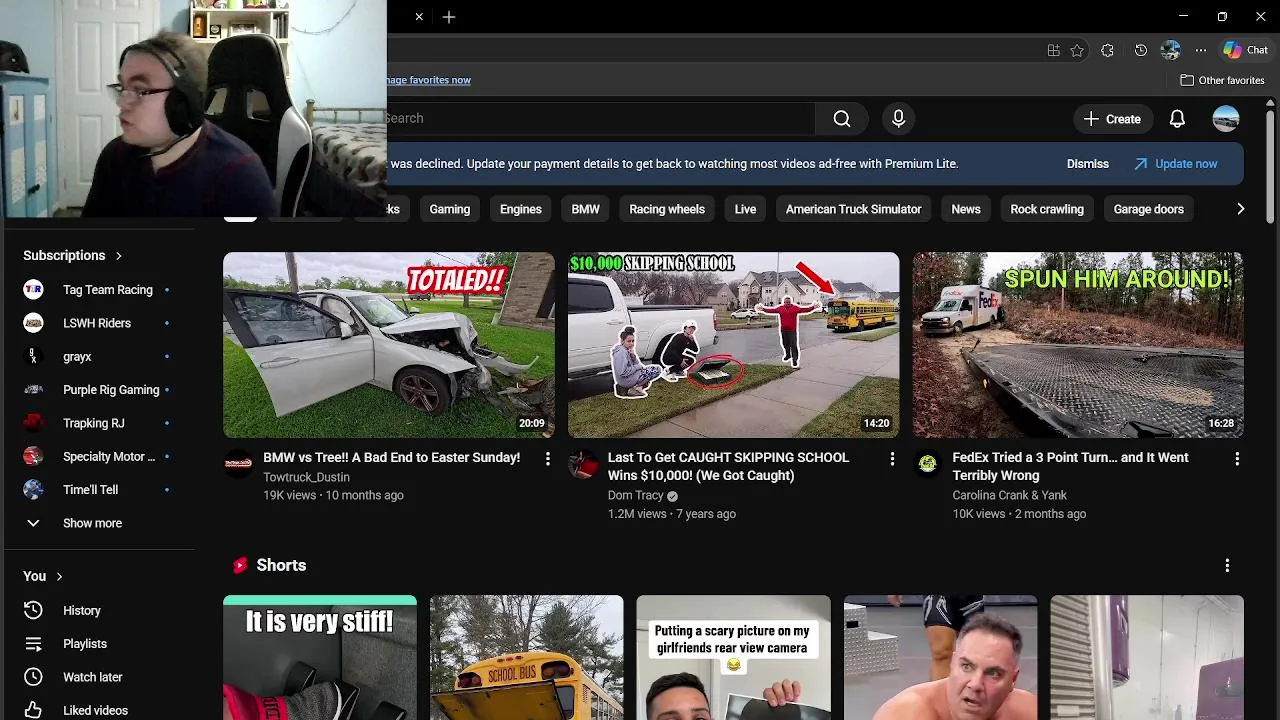
Task: Select the Gaming category chip
Action: 450,209
